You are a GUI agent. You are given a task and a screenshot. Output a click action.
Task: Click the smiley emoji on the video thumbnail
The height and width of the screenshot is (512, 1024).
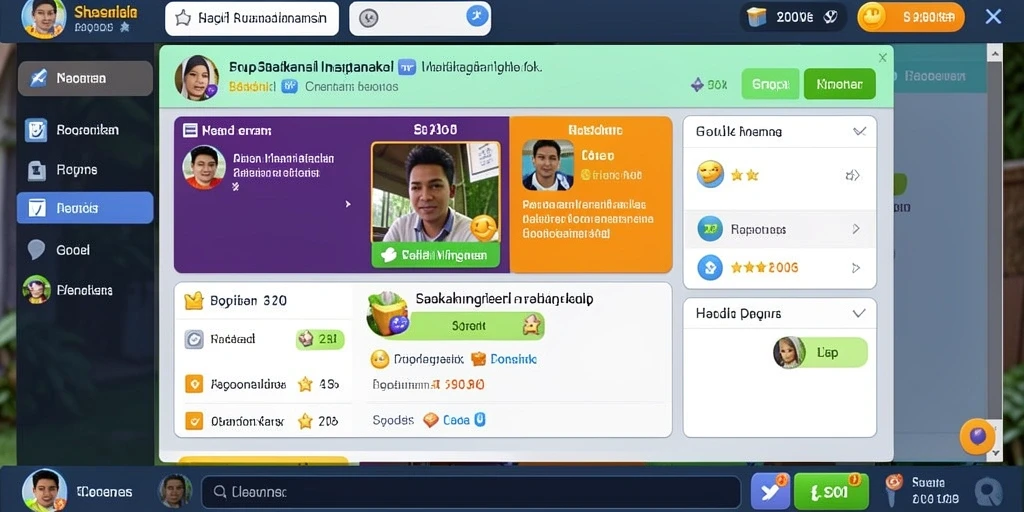pos(484,228)
